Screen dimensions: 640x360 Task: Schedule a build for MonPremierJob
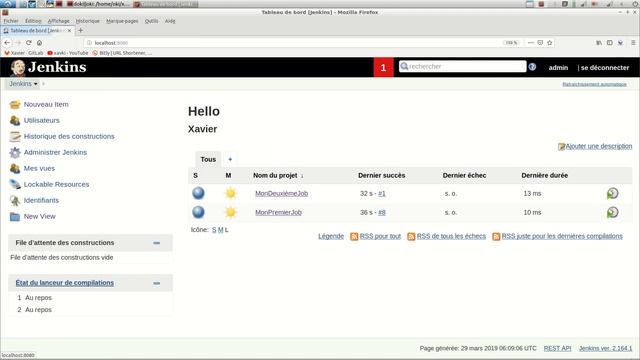(612, 212)
